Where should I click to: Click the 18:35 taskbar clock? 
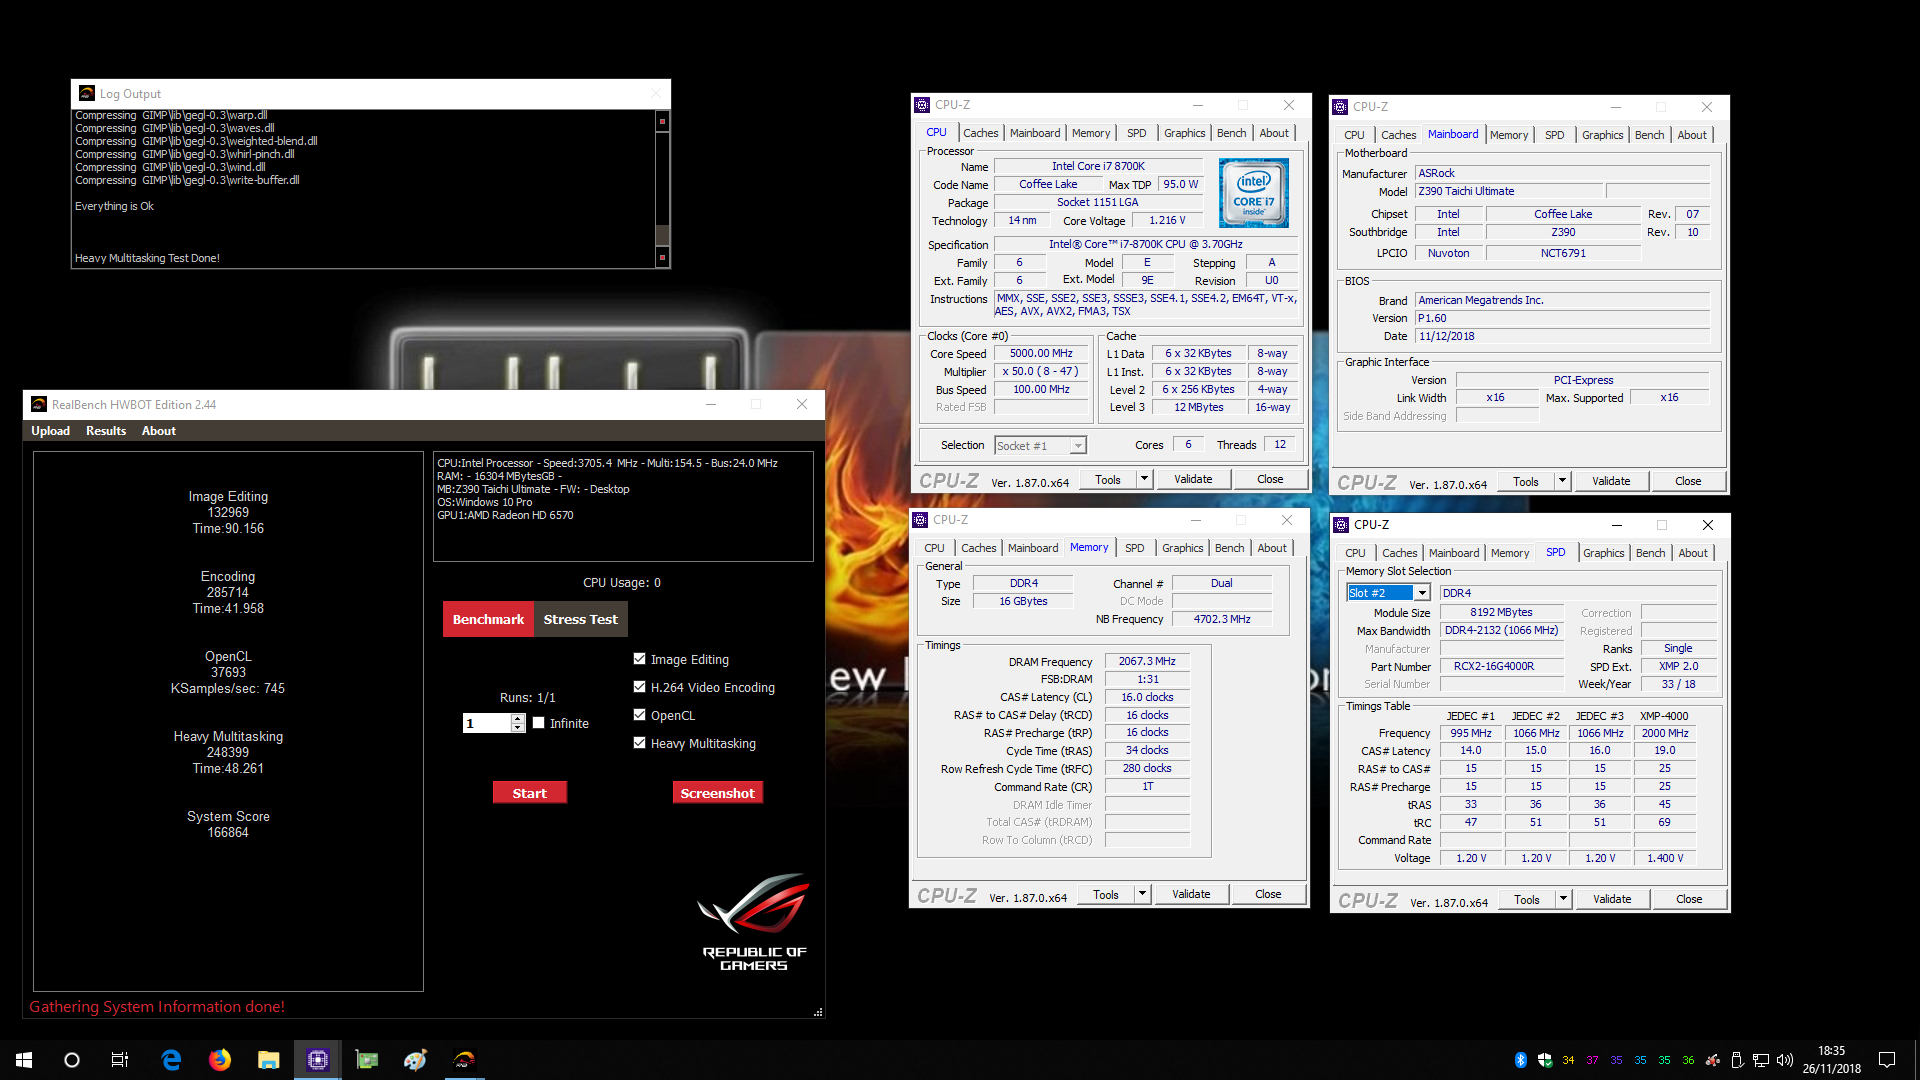click(1831, 1060)
